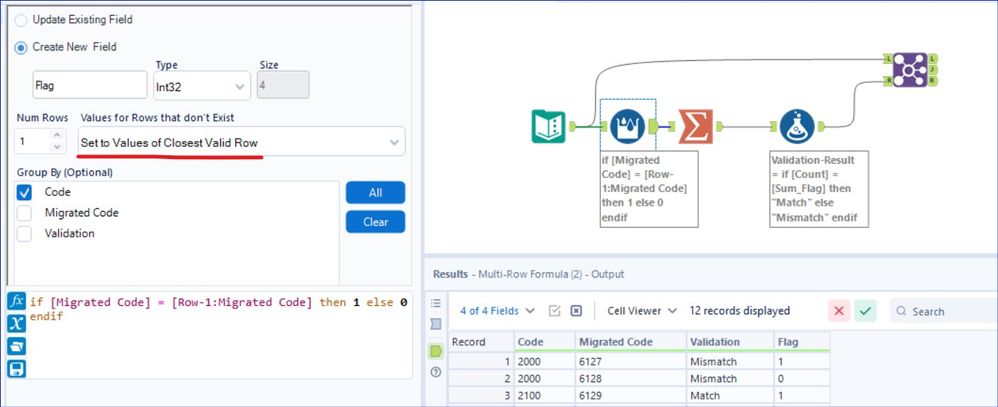Click the Join tool R input anchor
The height and width of the screenshot is (407, 998).
[888, 82]
